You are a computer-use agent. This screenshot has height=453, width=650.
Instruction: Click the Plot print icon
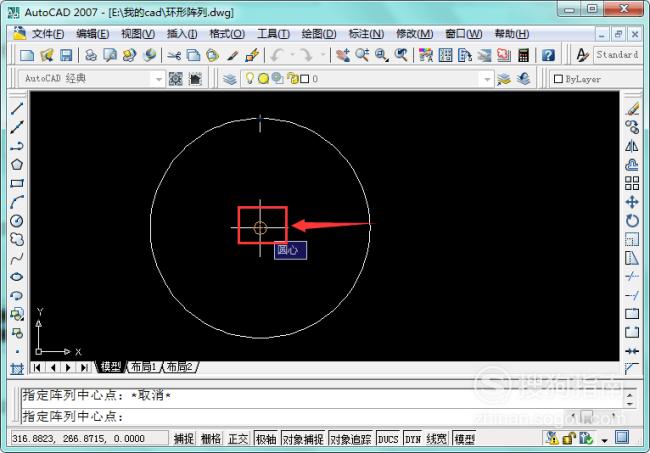tap(91, 55)
